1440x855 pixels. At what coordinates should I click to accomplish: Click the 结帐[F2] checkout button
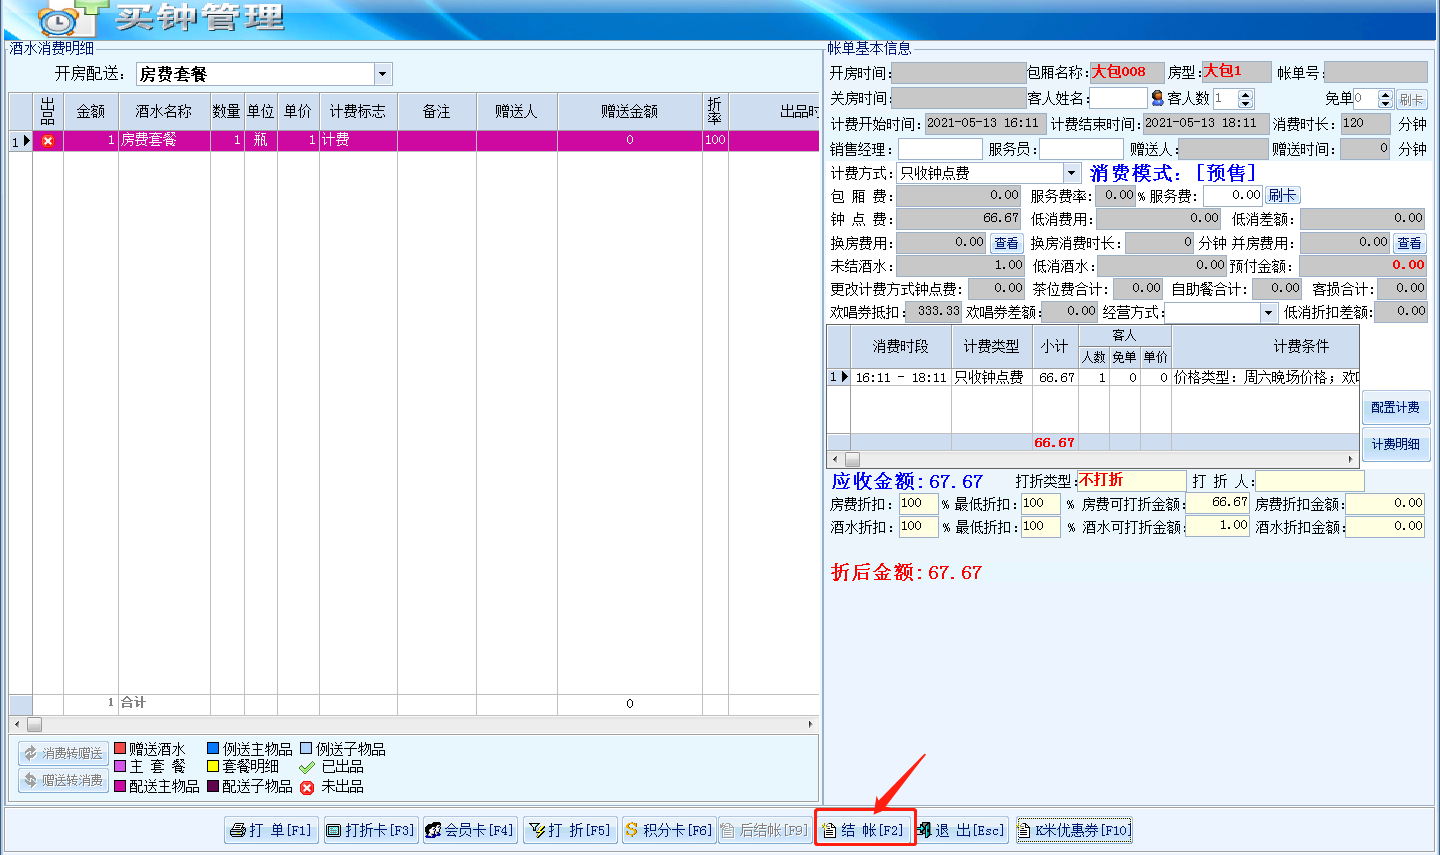pyautogui.click(x=864, y=830)
